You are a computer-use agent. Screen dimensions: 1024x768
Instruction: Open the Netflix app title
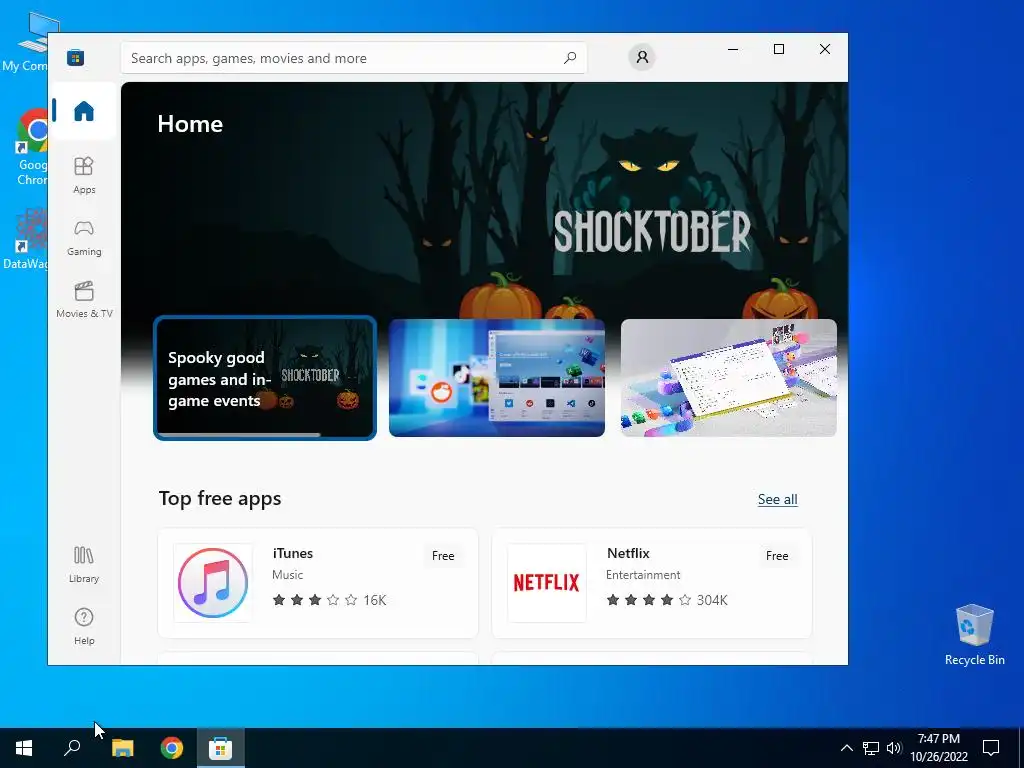[x=628, y=553]
